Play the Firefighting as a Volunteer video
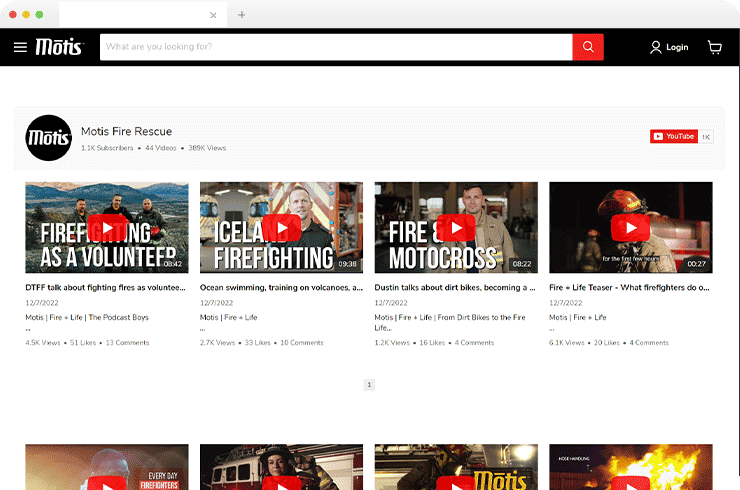 coord(107,228)
